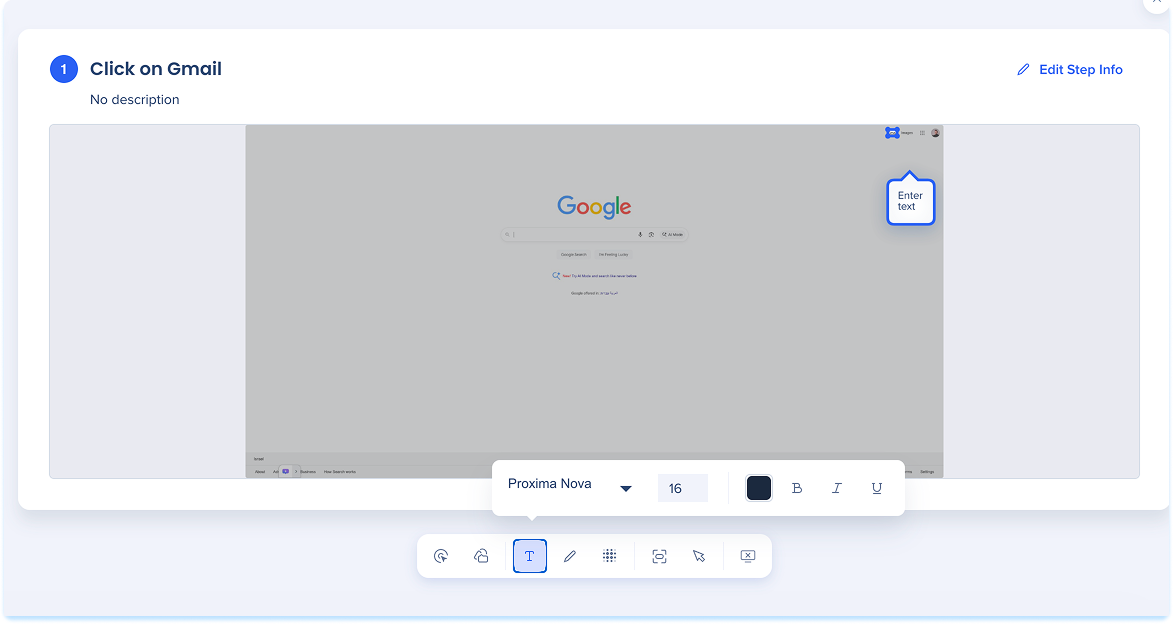The height and width of the screenshot is (624, 1173).
Task: Open the Proxima Nova font dropdown
Action: pos(550,484)
